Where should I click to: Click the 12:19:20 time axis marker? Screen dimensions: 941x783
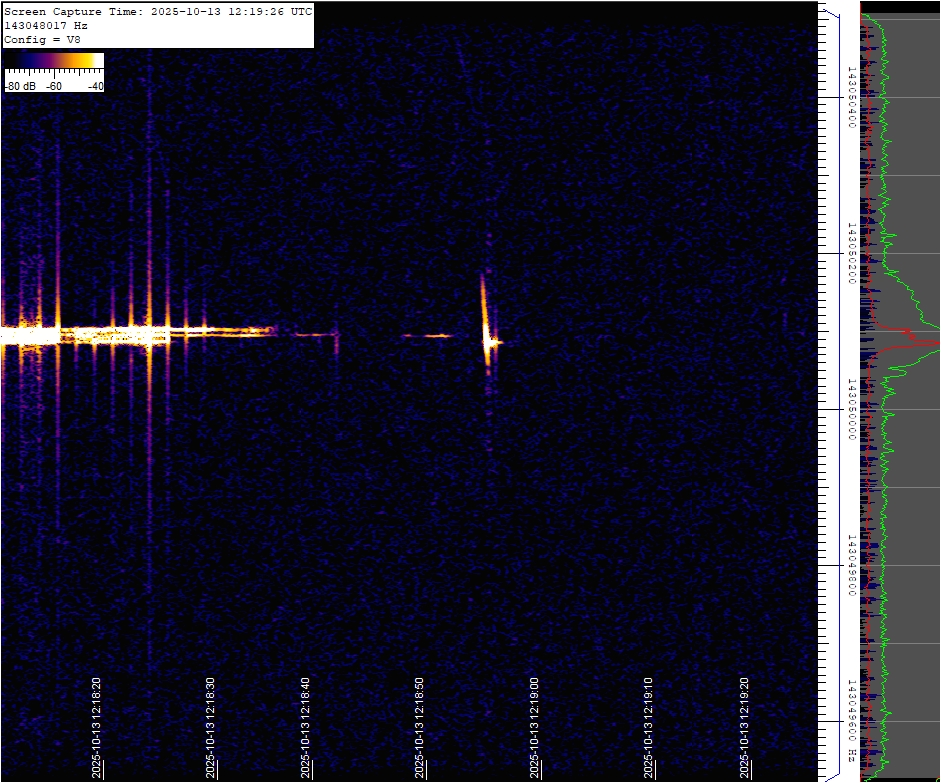tap(745, 727)
